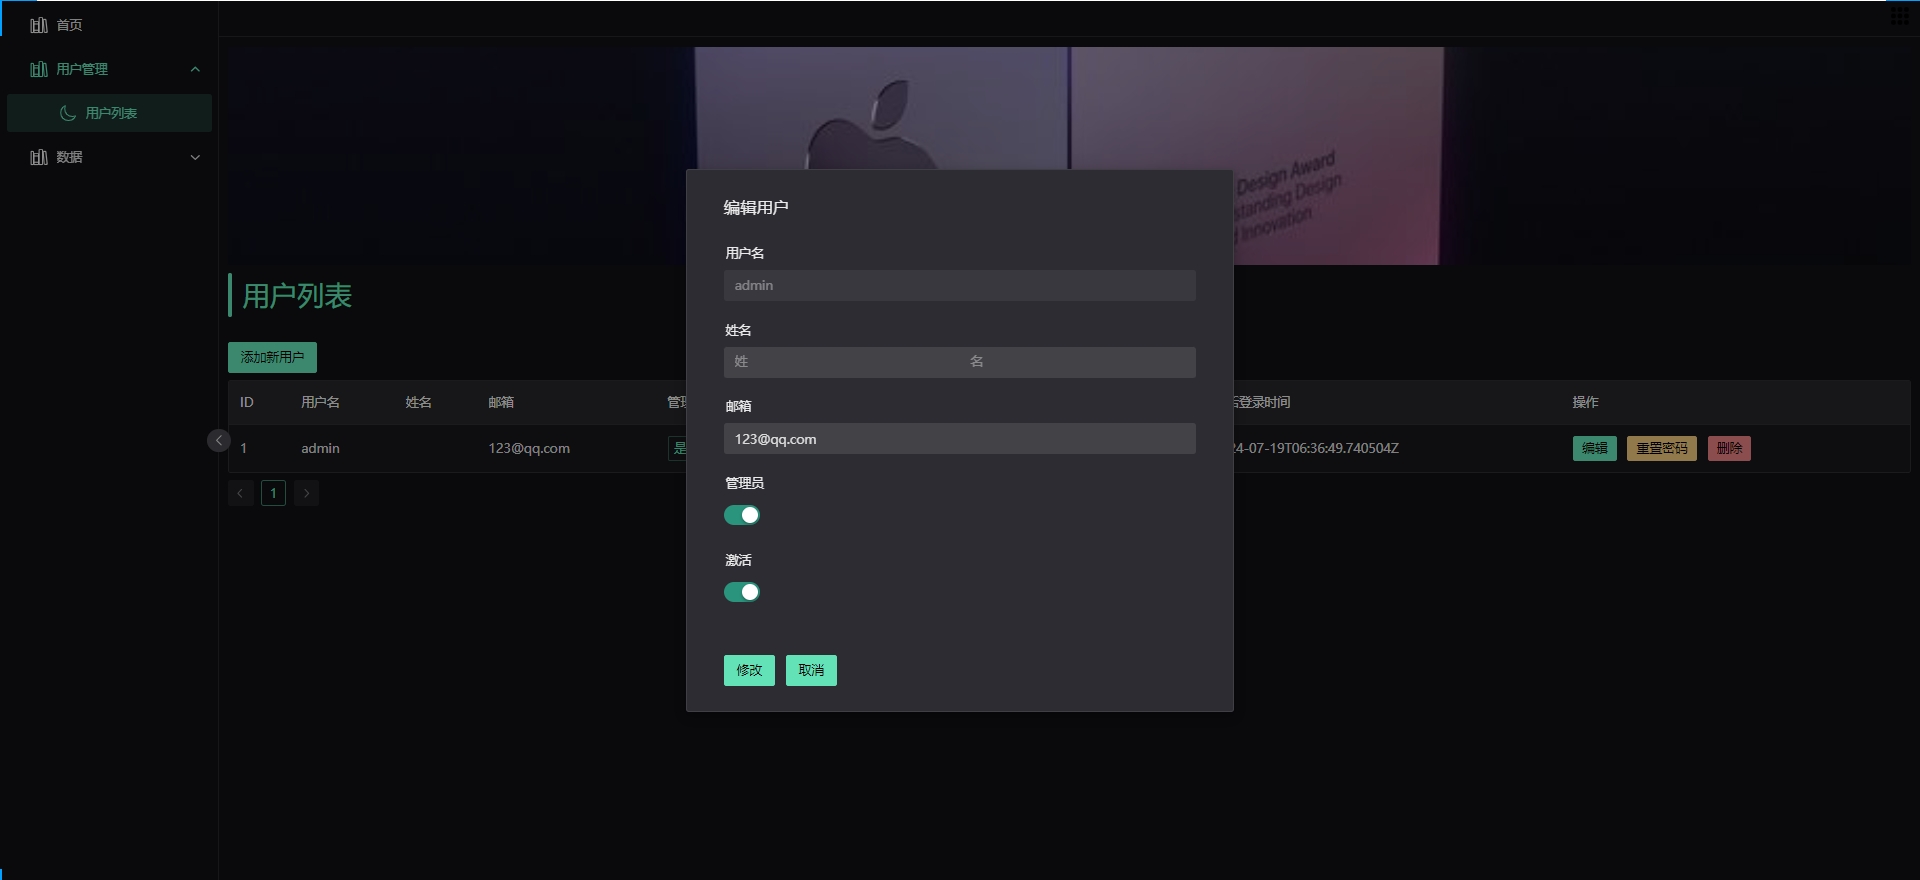Viewport: 1920px width, 880px height.
Task: Select the 用户管理 menu item
Action: pyautogui.click(x=109, y=69)
